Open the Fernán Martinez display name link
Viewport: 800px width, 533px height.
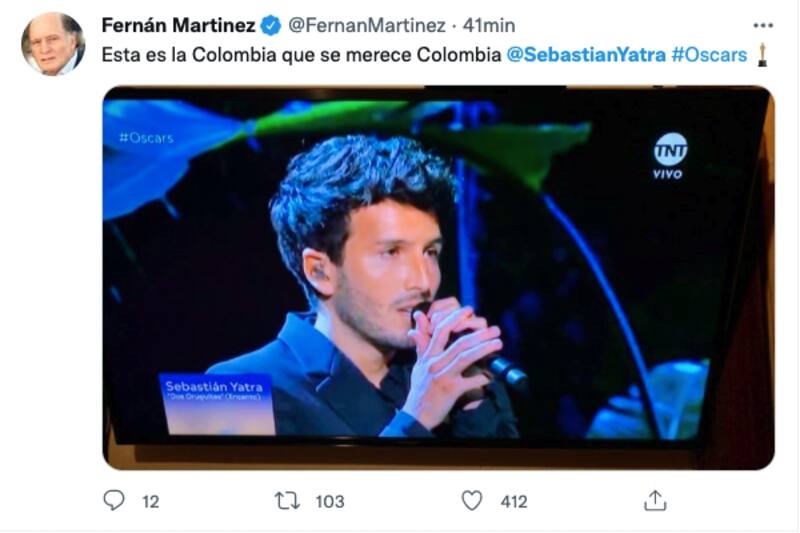click(x=179, y=25)
